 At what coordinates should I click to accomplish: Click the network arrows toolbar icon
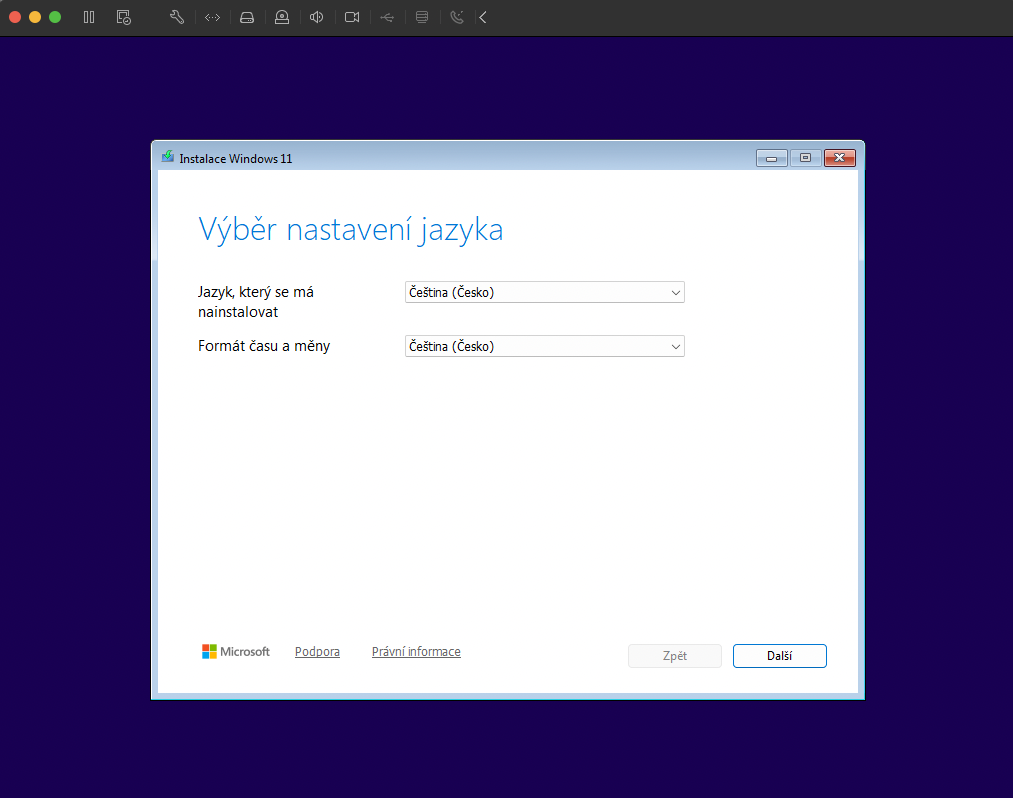click(212, 17)
